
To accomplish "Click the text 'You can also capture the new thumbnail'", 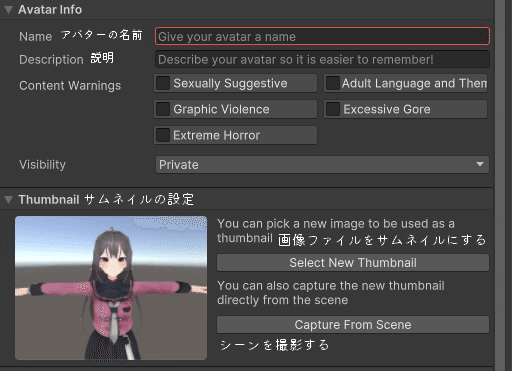I will pos(331,286).
